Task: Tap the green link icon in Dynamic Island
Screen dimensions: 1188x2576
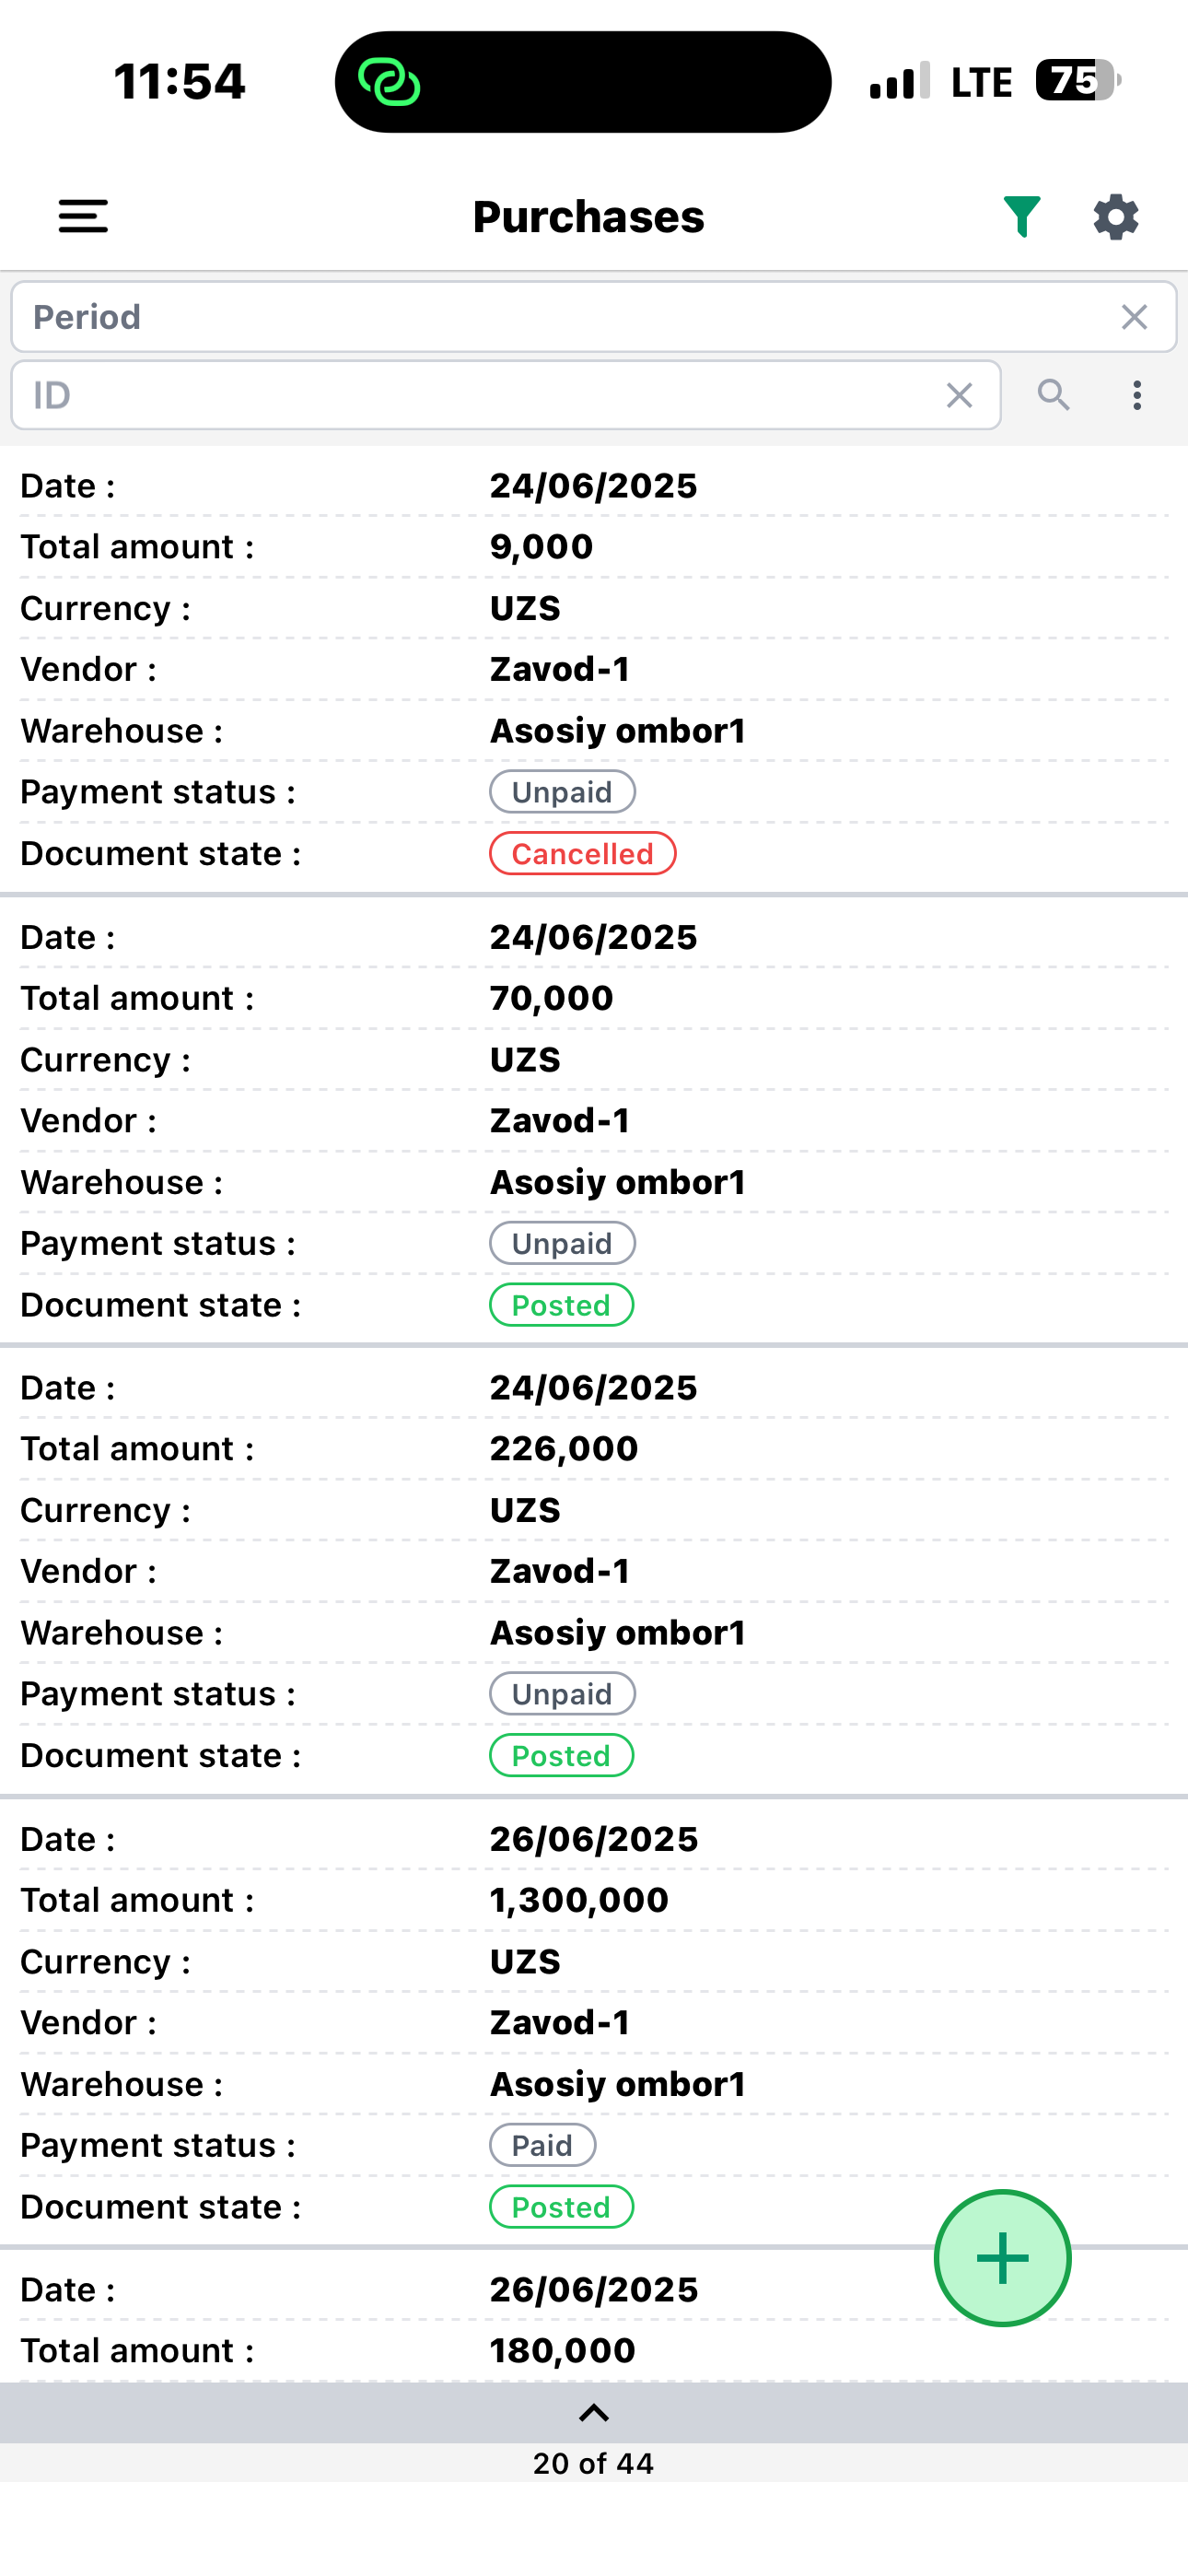Action: 389,82
